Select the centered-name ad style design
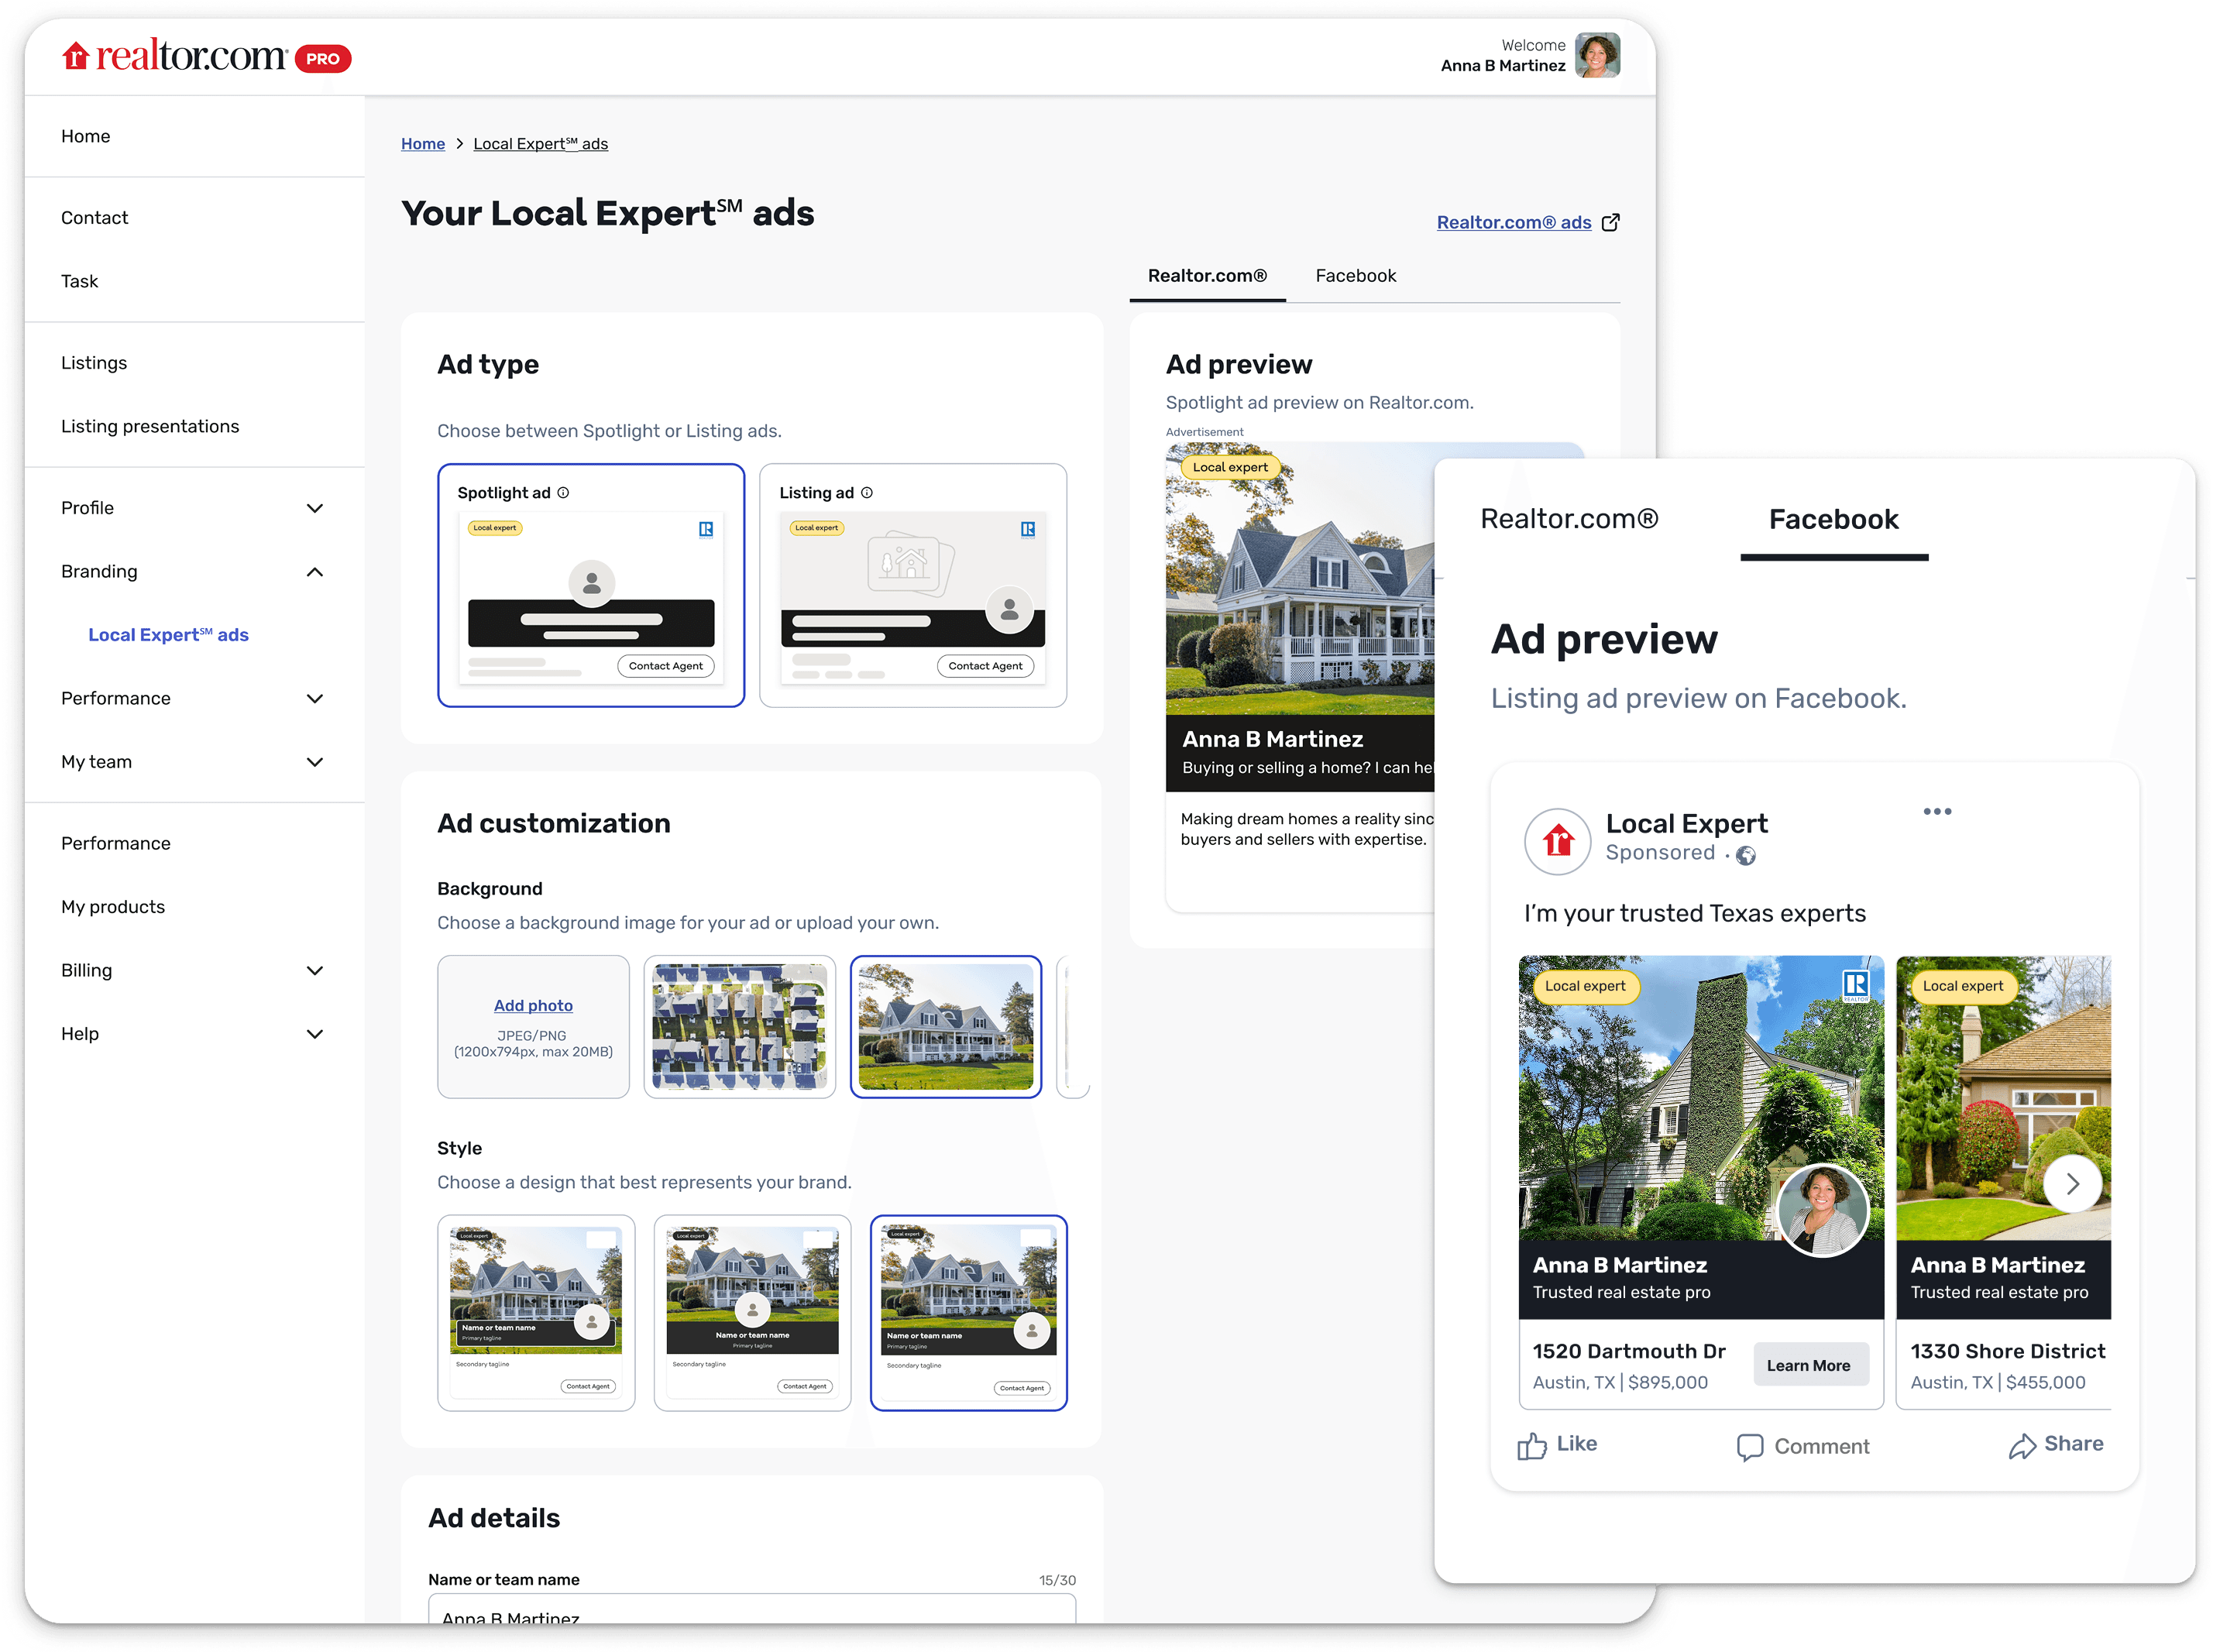 pos(752,1313)
